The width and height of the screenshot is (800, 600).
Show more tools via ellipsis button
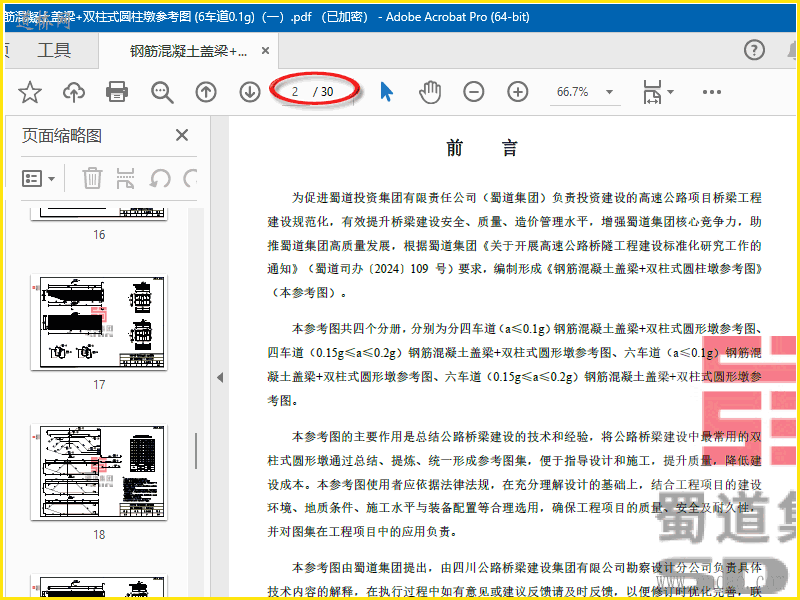(711, 92)
